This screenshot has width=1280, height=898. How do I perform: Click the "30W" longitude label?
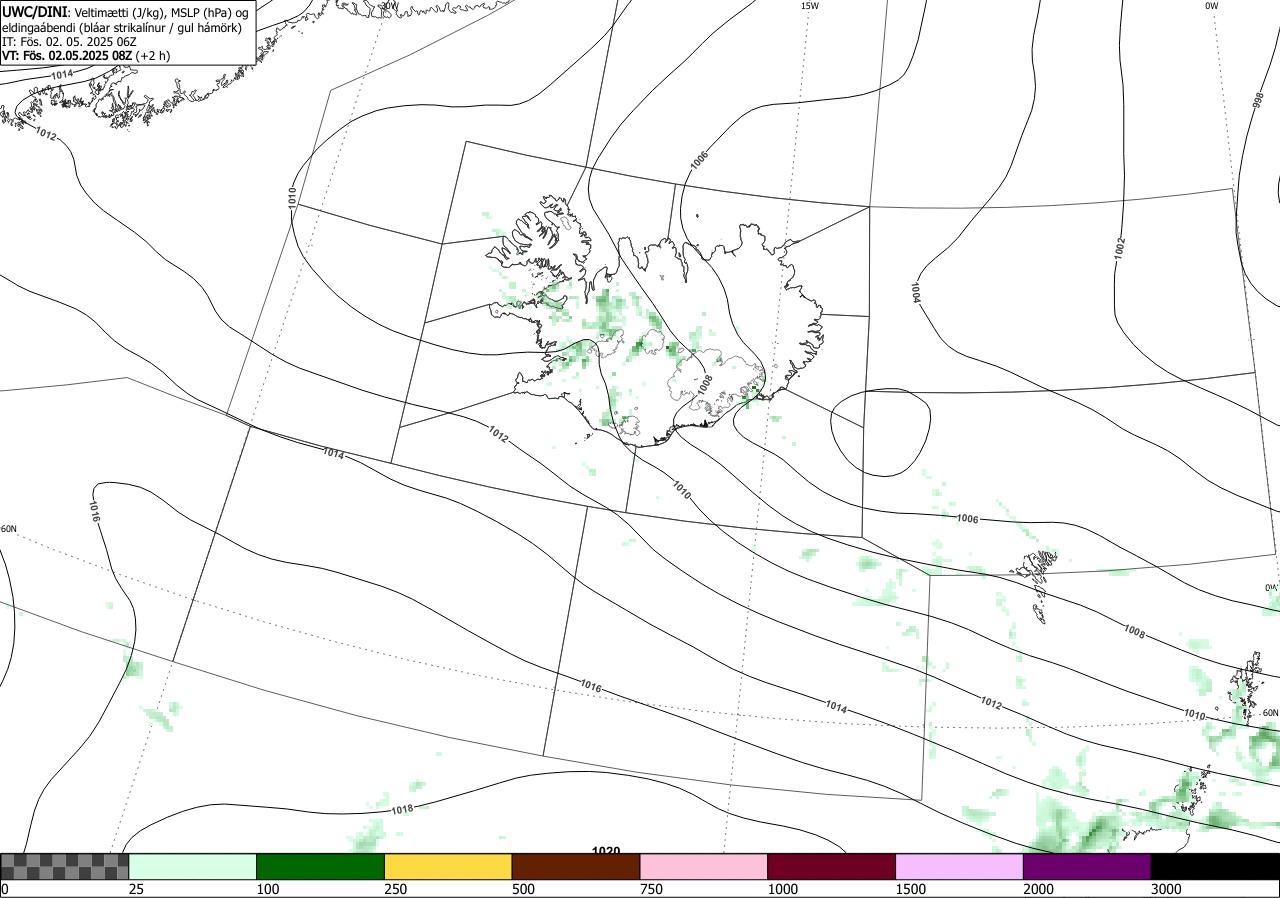(x=389, y=5)
